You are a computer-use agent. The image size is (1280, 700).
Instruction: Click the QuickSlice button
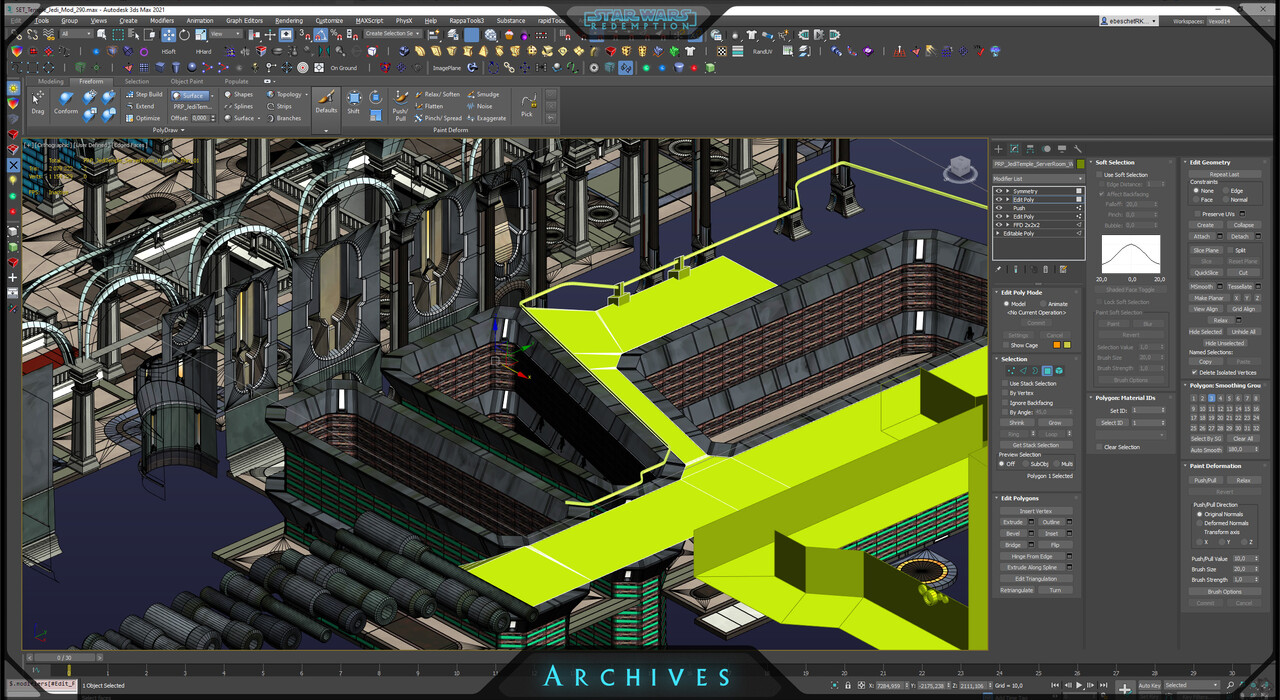click(x=1206, y=272)
